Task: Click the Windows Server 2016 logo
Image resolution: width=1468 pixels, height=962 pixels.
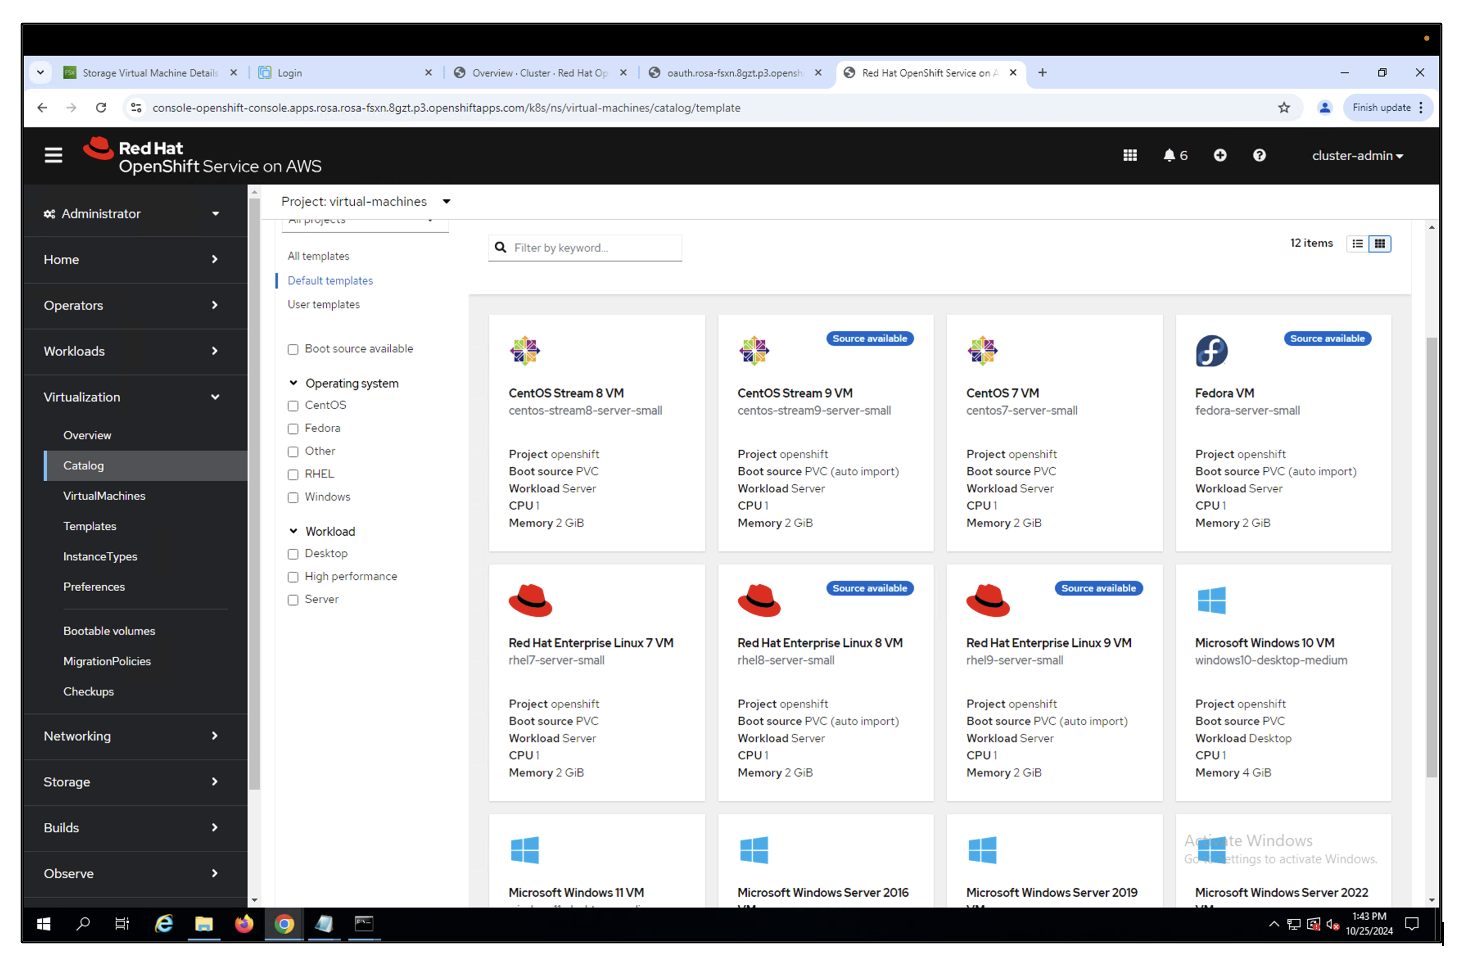Action: click(x=754, y=850)
